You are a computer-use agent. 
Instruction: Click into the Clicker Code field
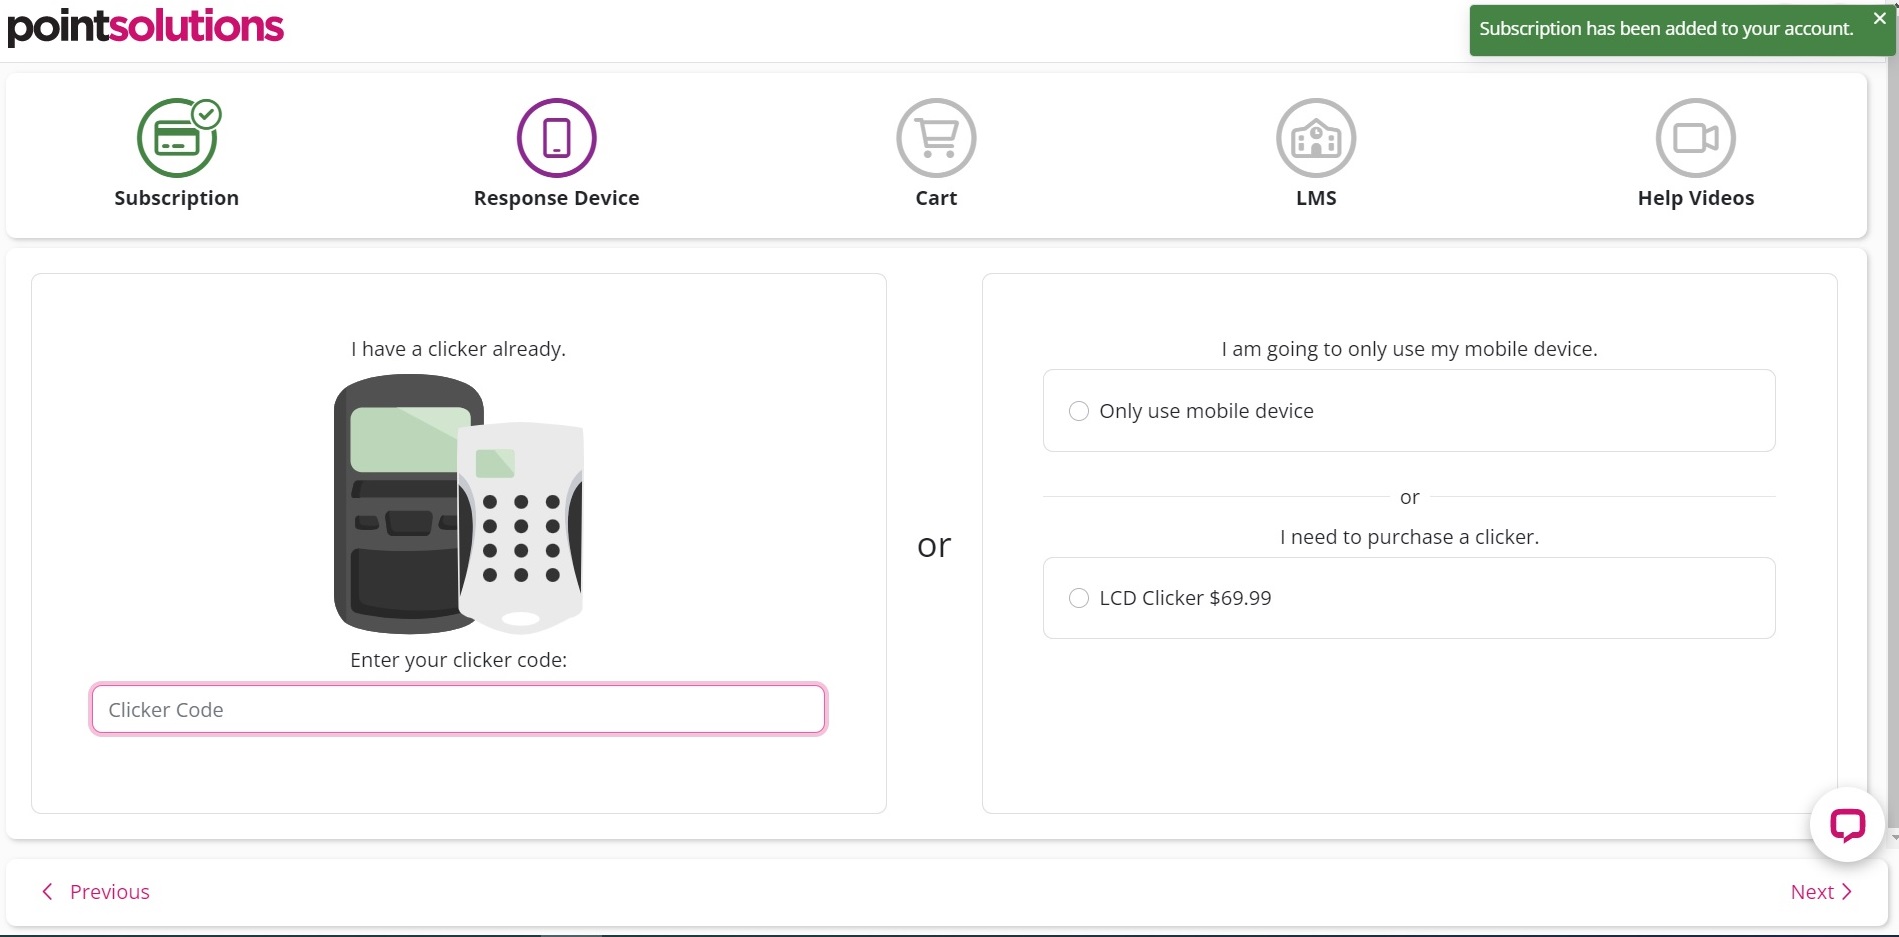[x=458, y=709]
